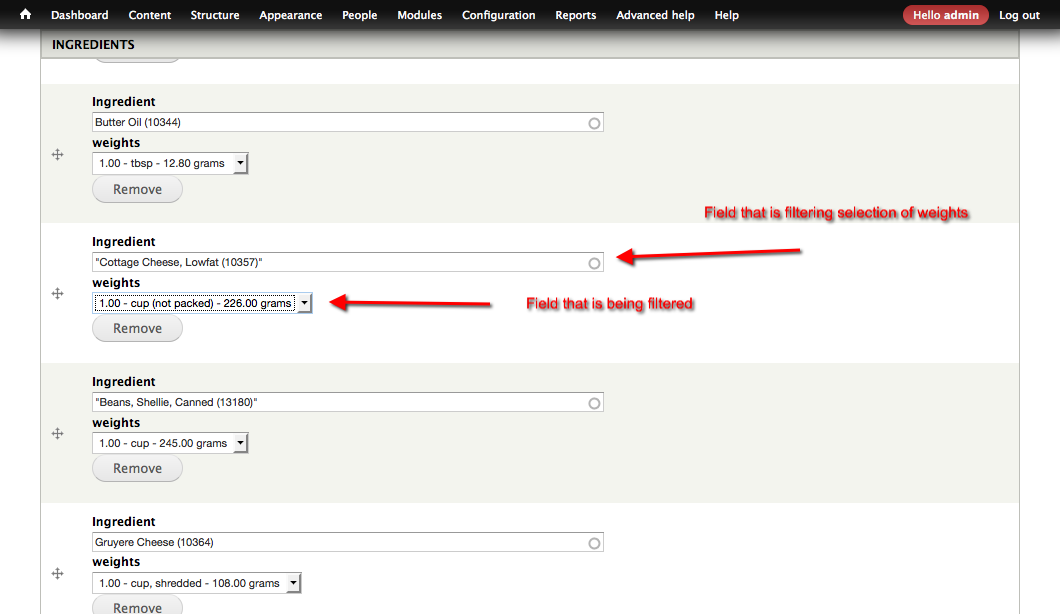Remove the Butter Oil ingredient

[137, 189]
